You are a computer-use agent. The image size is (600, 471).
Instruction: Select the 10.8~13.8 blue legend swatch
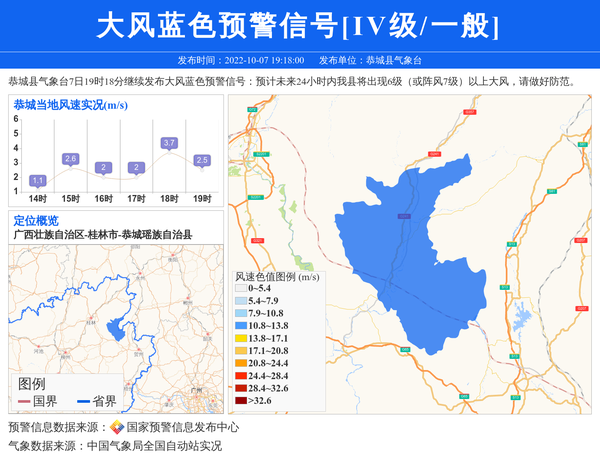(241, 326)
